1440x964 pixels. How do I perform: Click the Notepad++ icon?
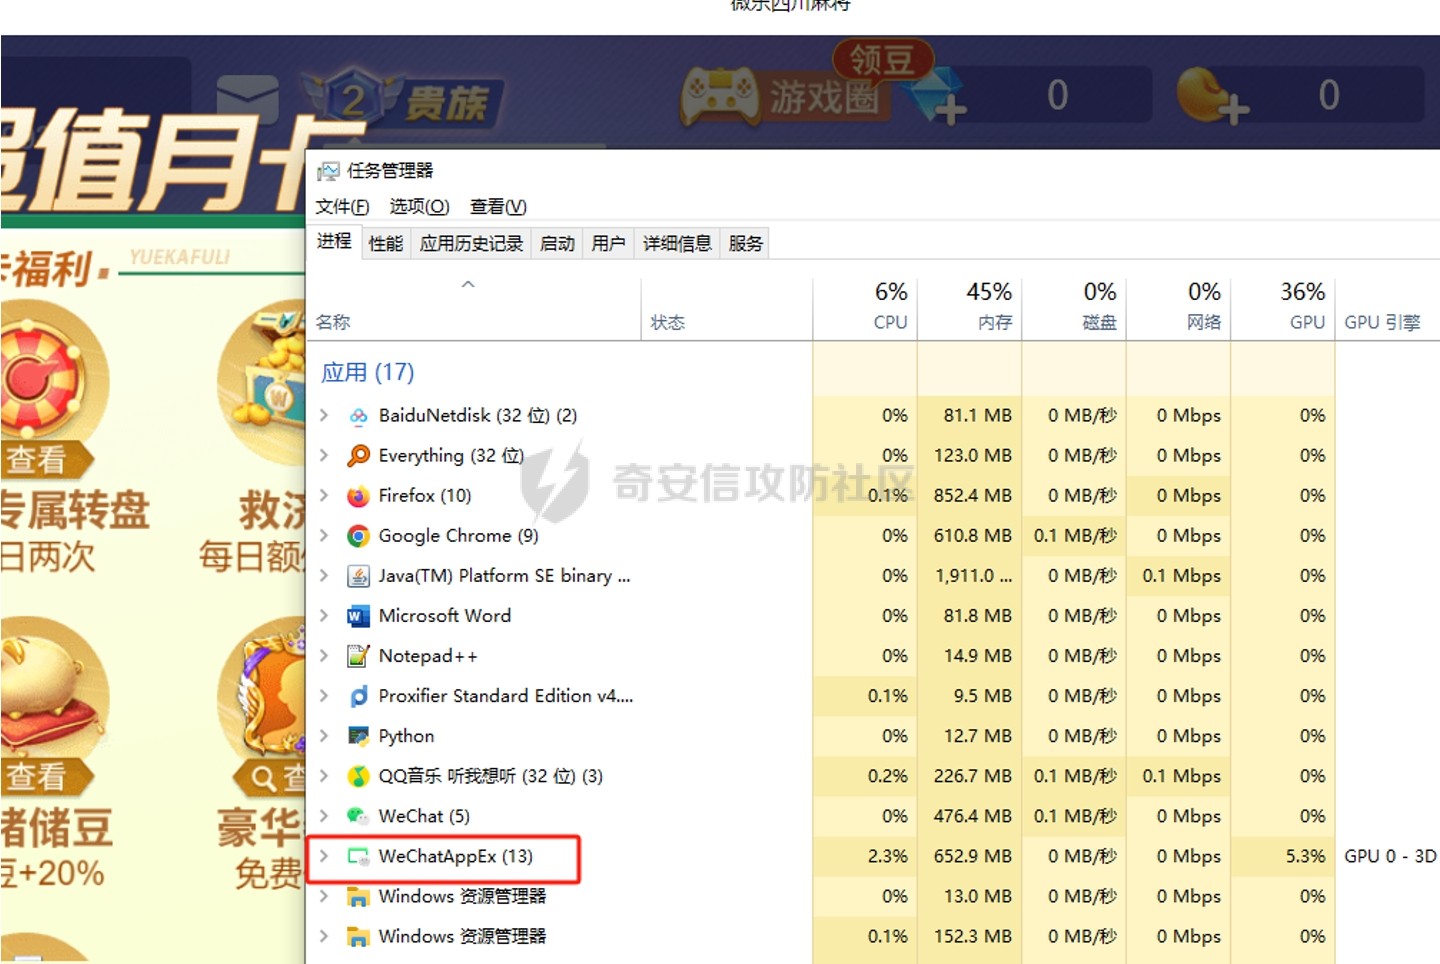coord(357,656)
